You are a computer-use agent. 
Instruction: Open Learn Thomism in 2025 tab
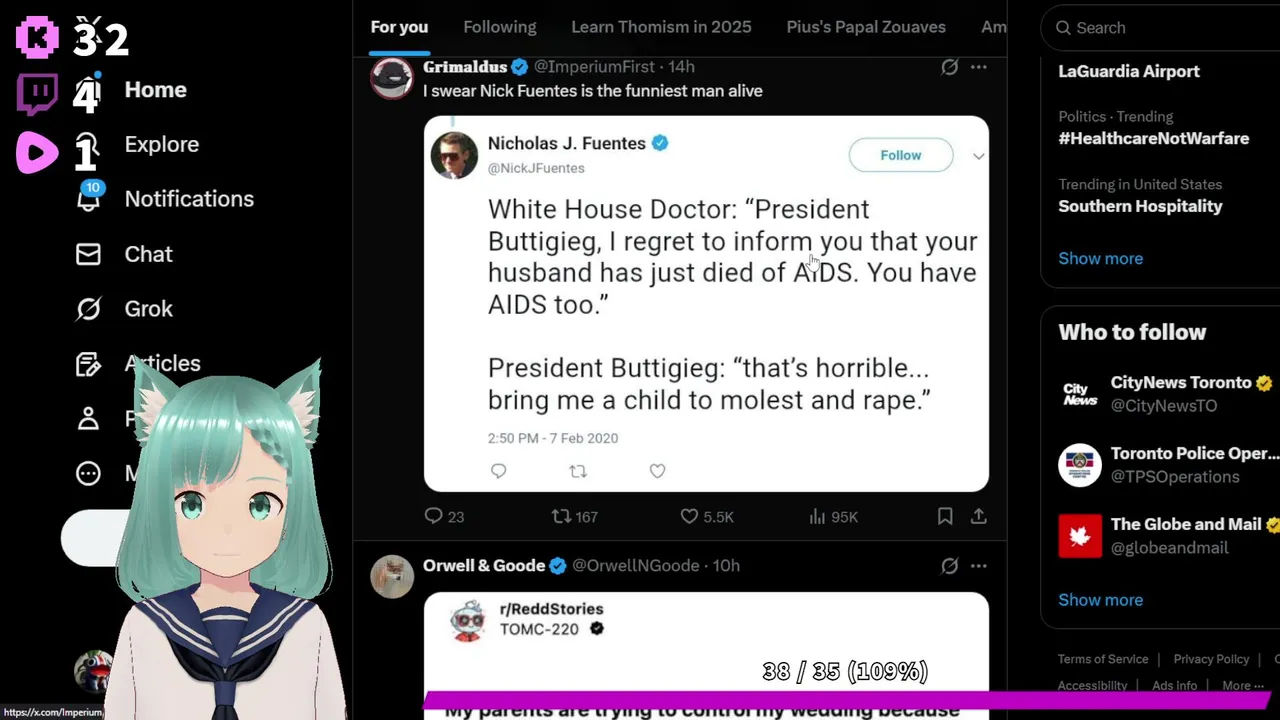pos(661,27)
